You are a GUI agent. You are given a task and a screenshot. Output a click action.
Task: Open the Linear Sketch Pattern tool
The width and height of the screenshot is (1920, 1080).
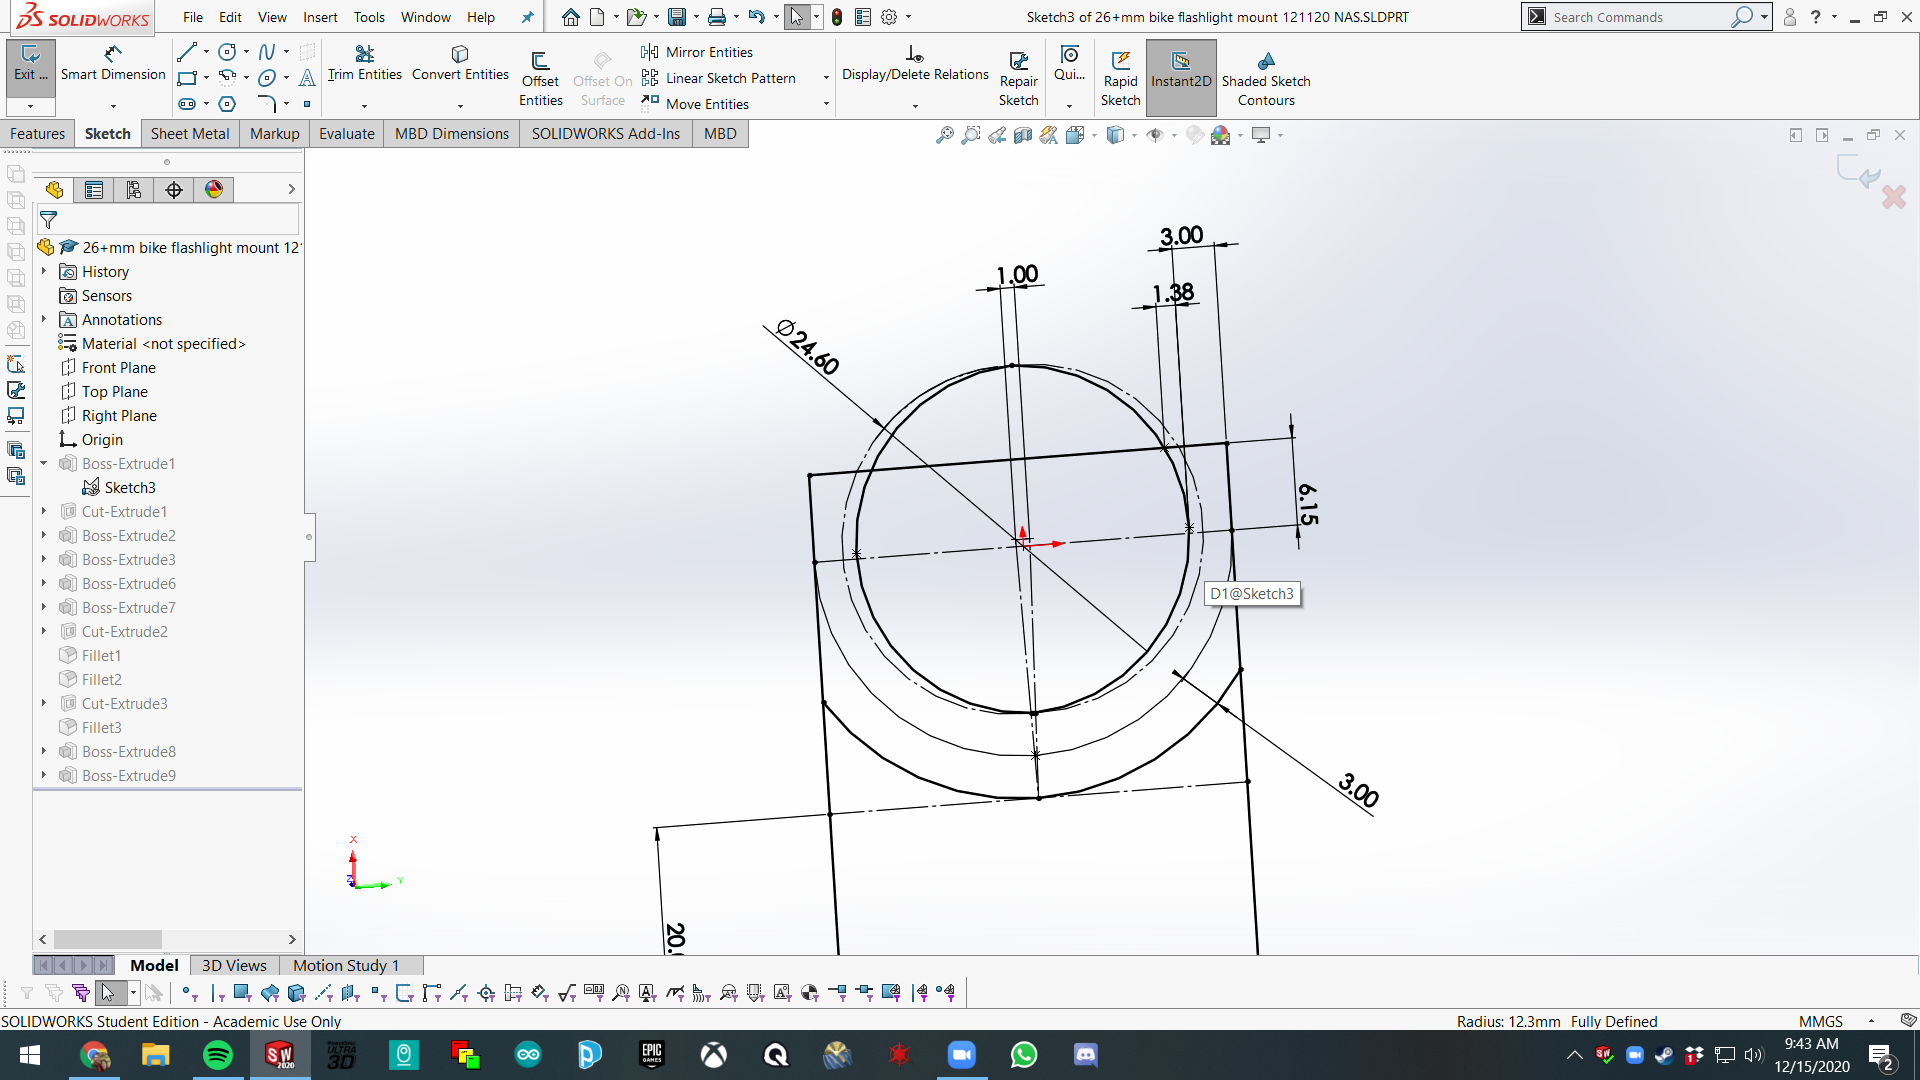click(719, 78)
